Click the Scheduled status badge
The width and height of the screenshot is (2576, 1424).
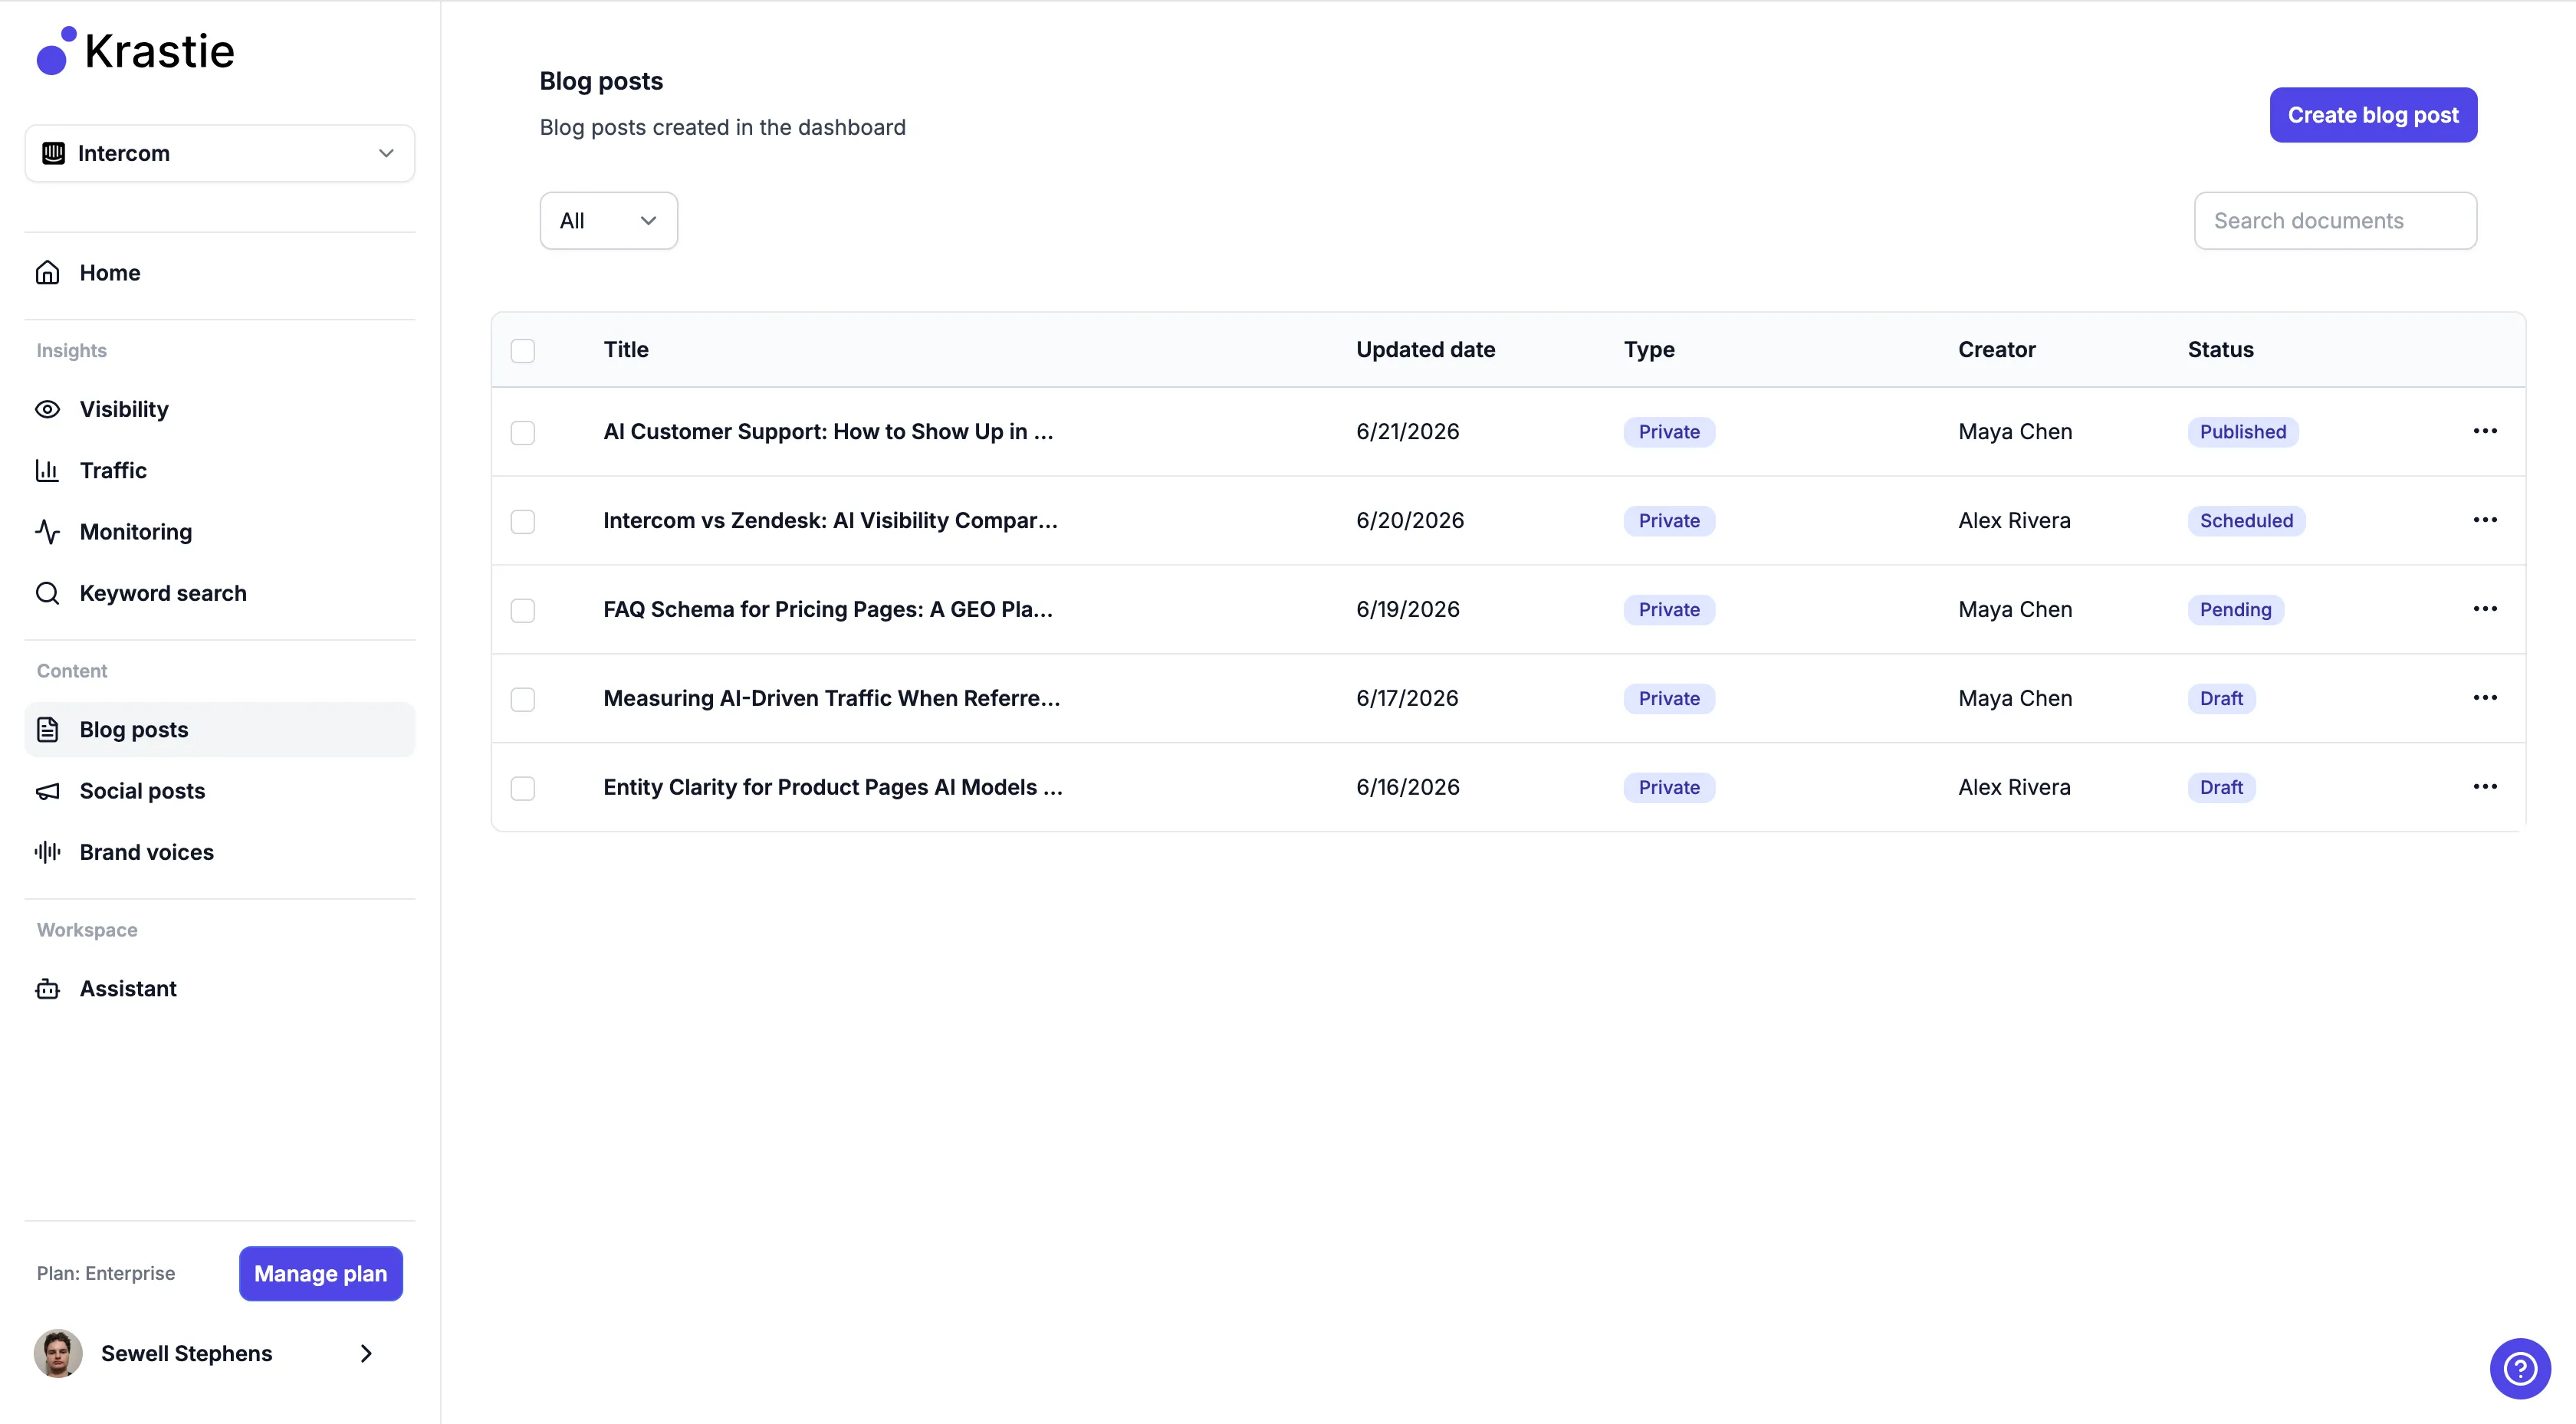tap(2246, 521)
